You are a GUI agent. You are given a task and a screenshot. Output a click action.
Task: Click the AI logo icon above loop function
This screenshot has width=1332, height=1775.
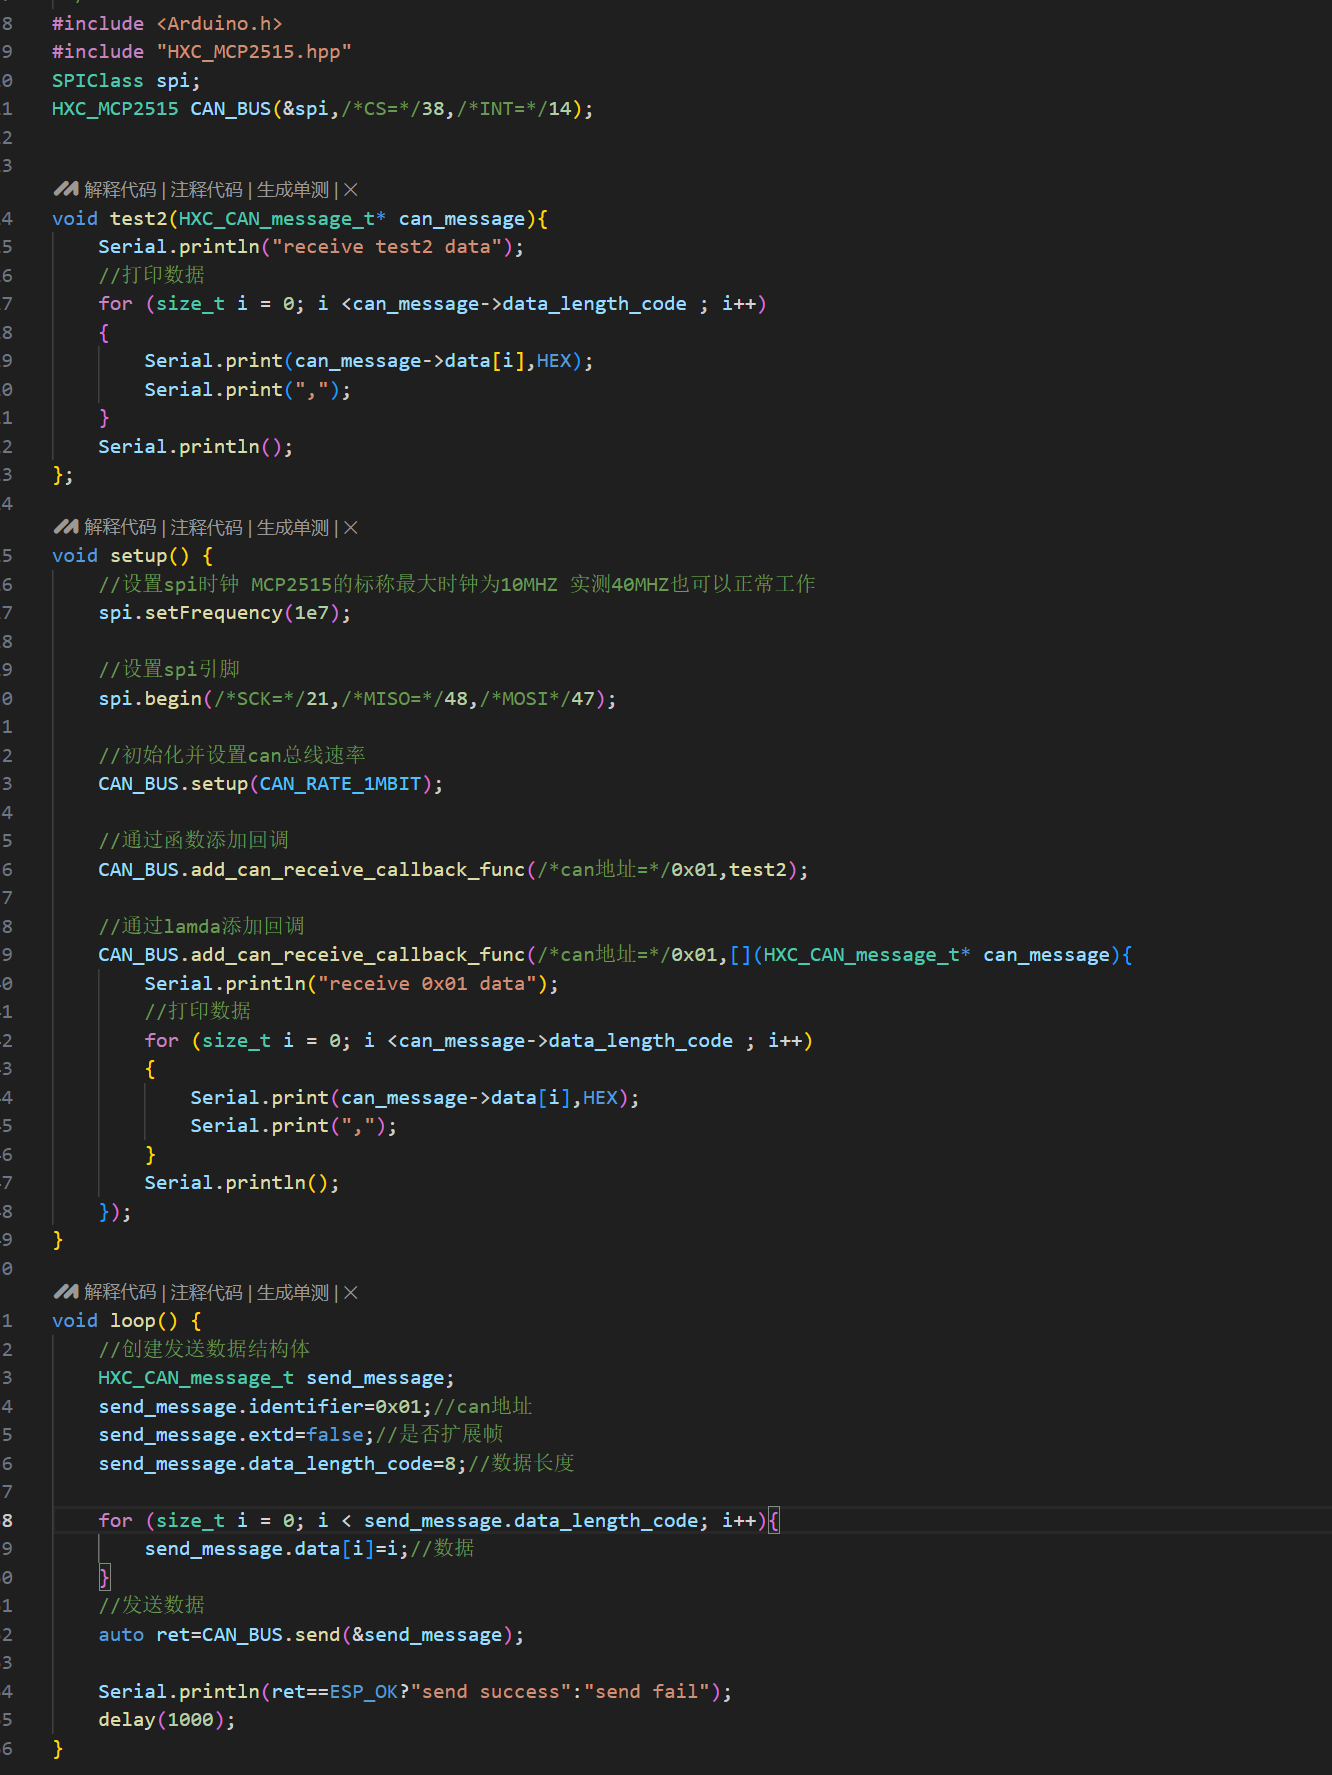(65, 1292)
